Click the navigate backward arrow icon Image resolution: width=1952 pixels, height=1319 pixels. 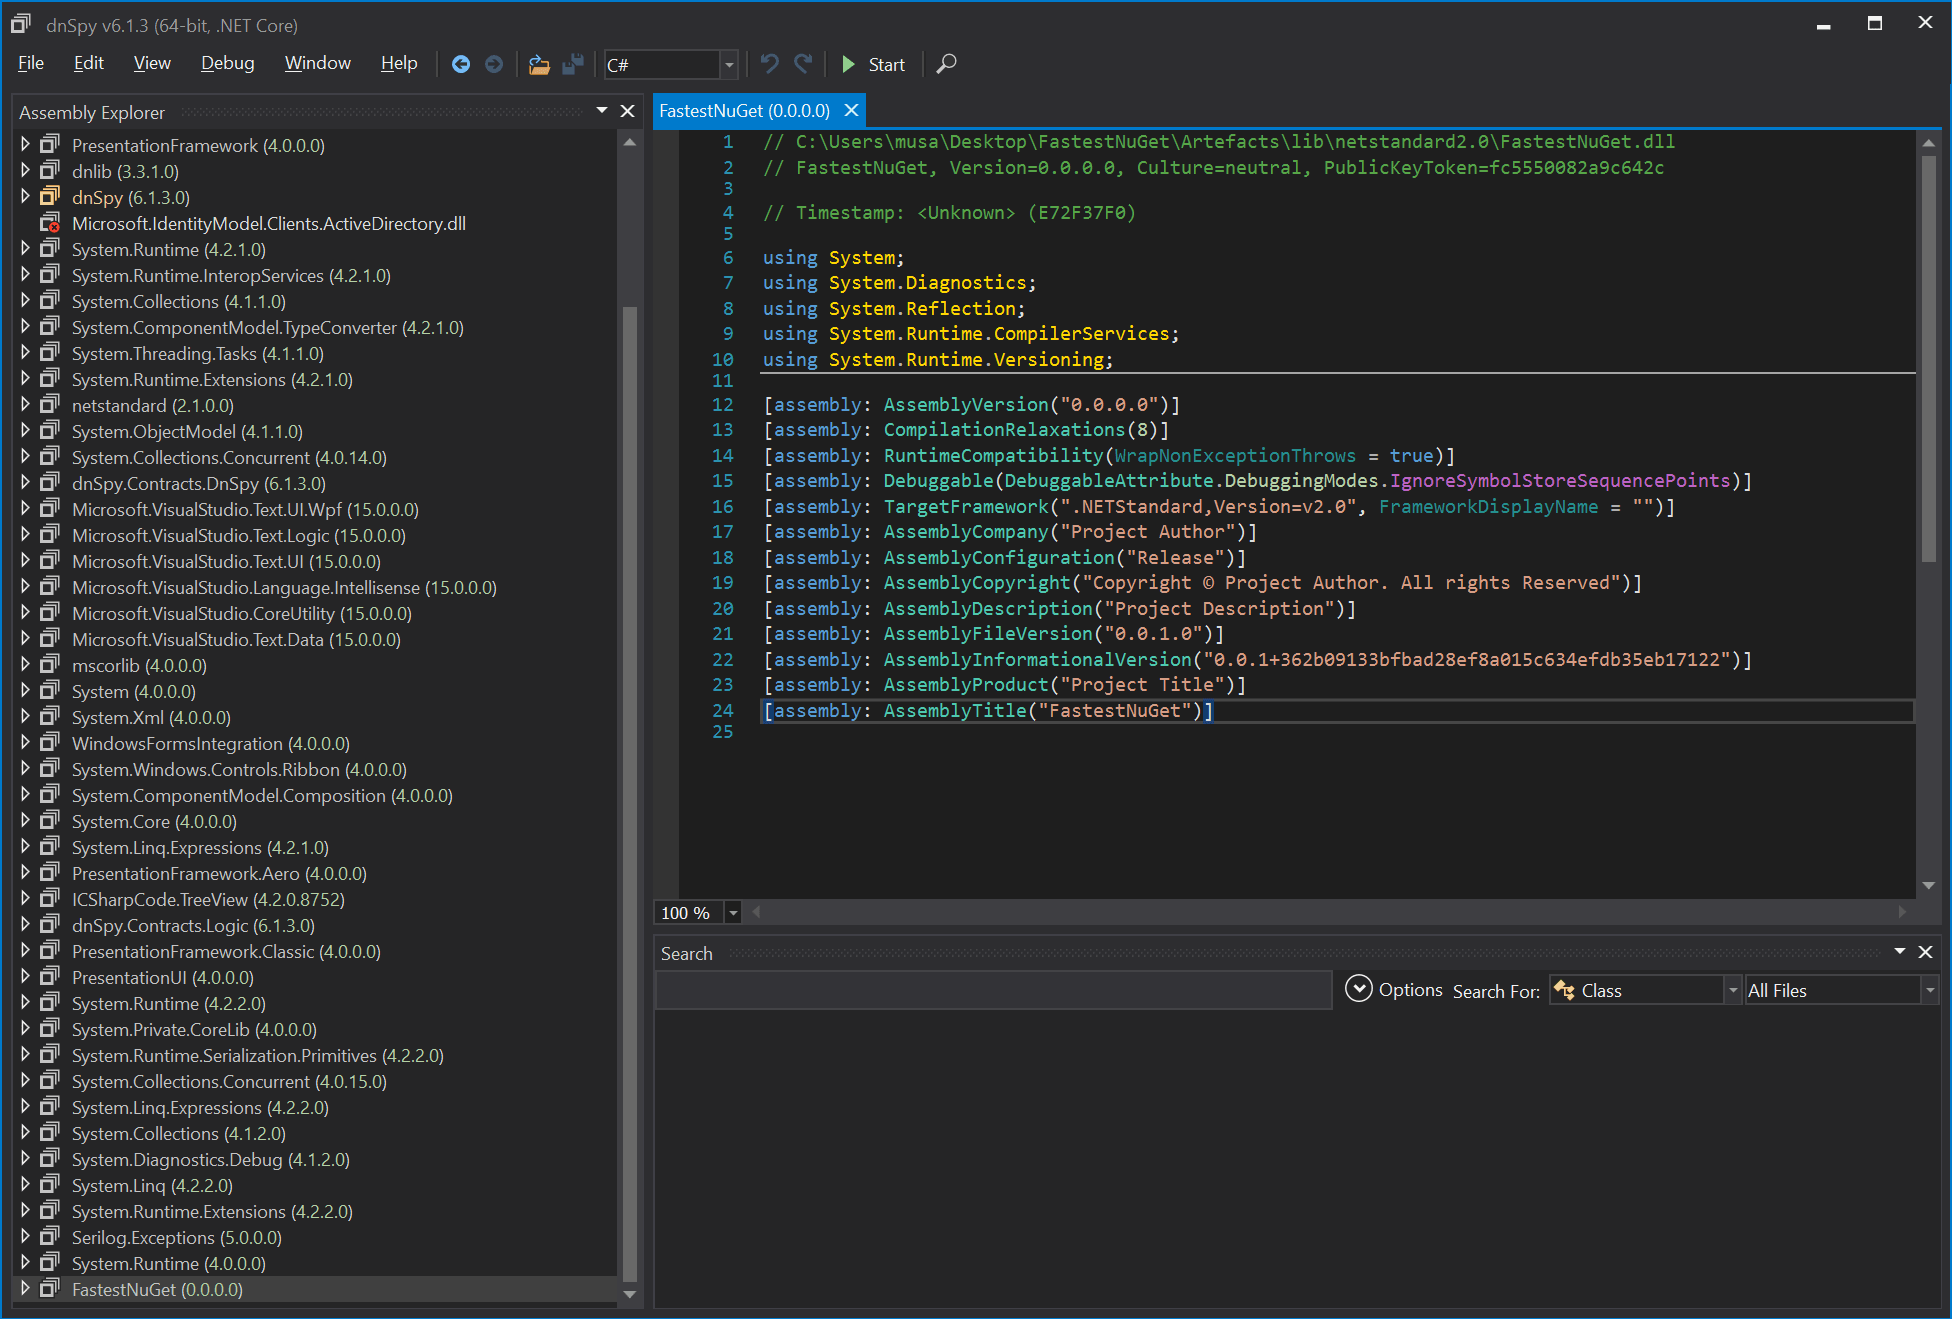click(x=461, y=64)
